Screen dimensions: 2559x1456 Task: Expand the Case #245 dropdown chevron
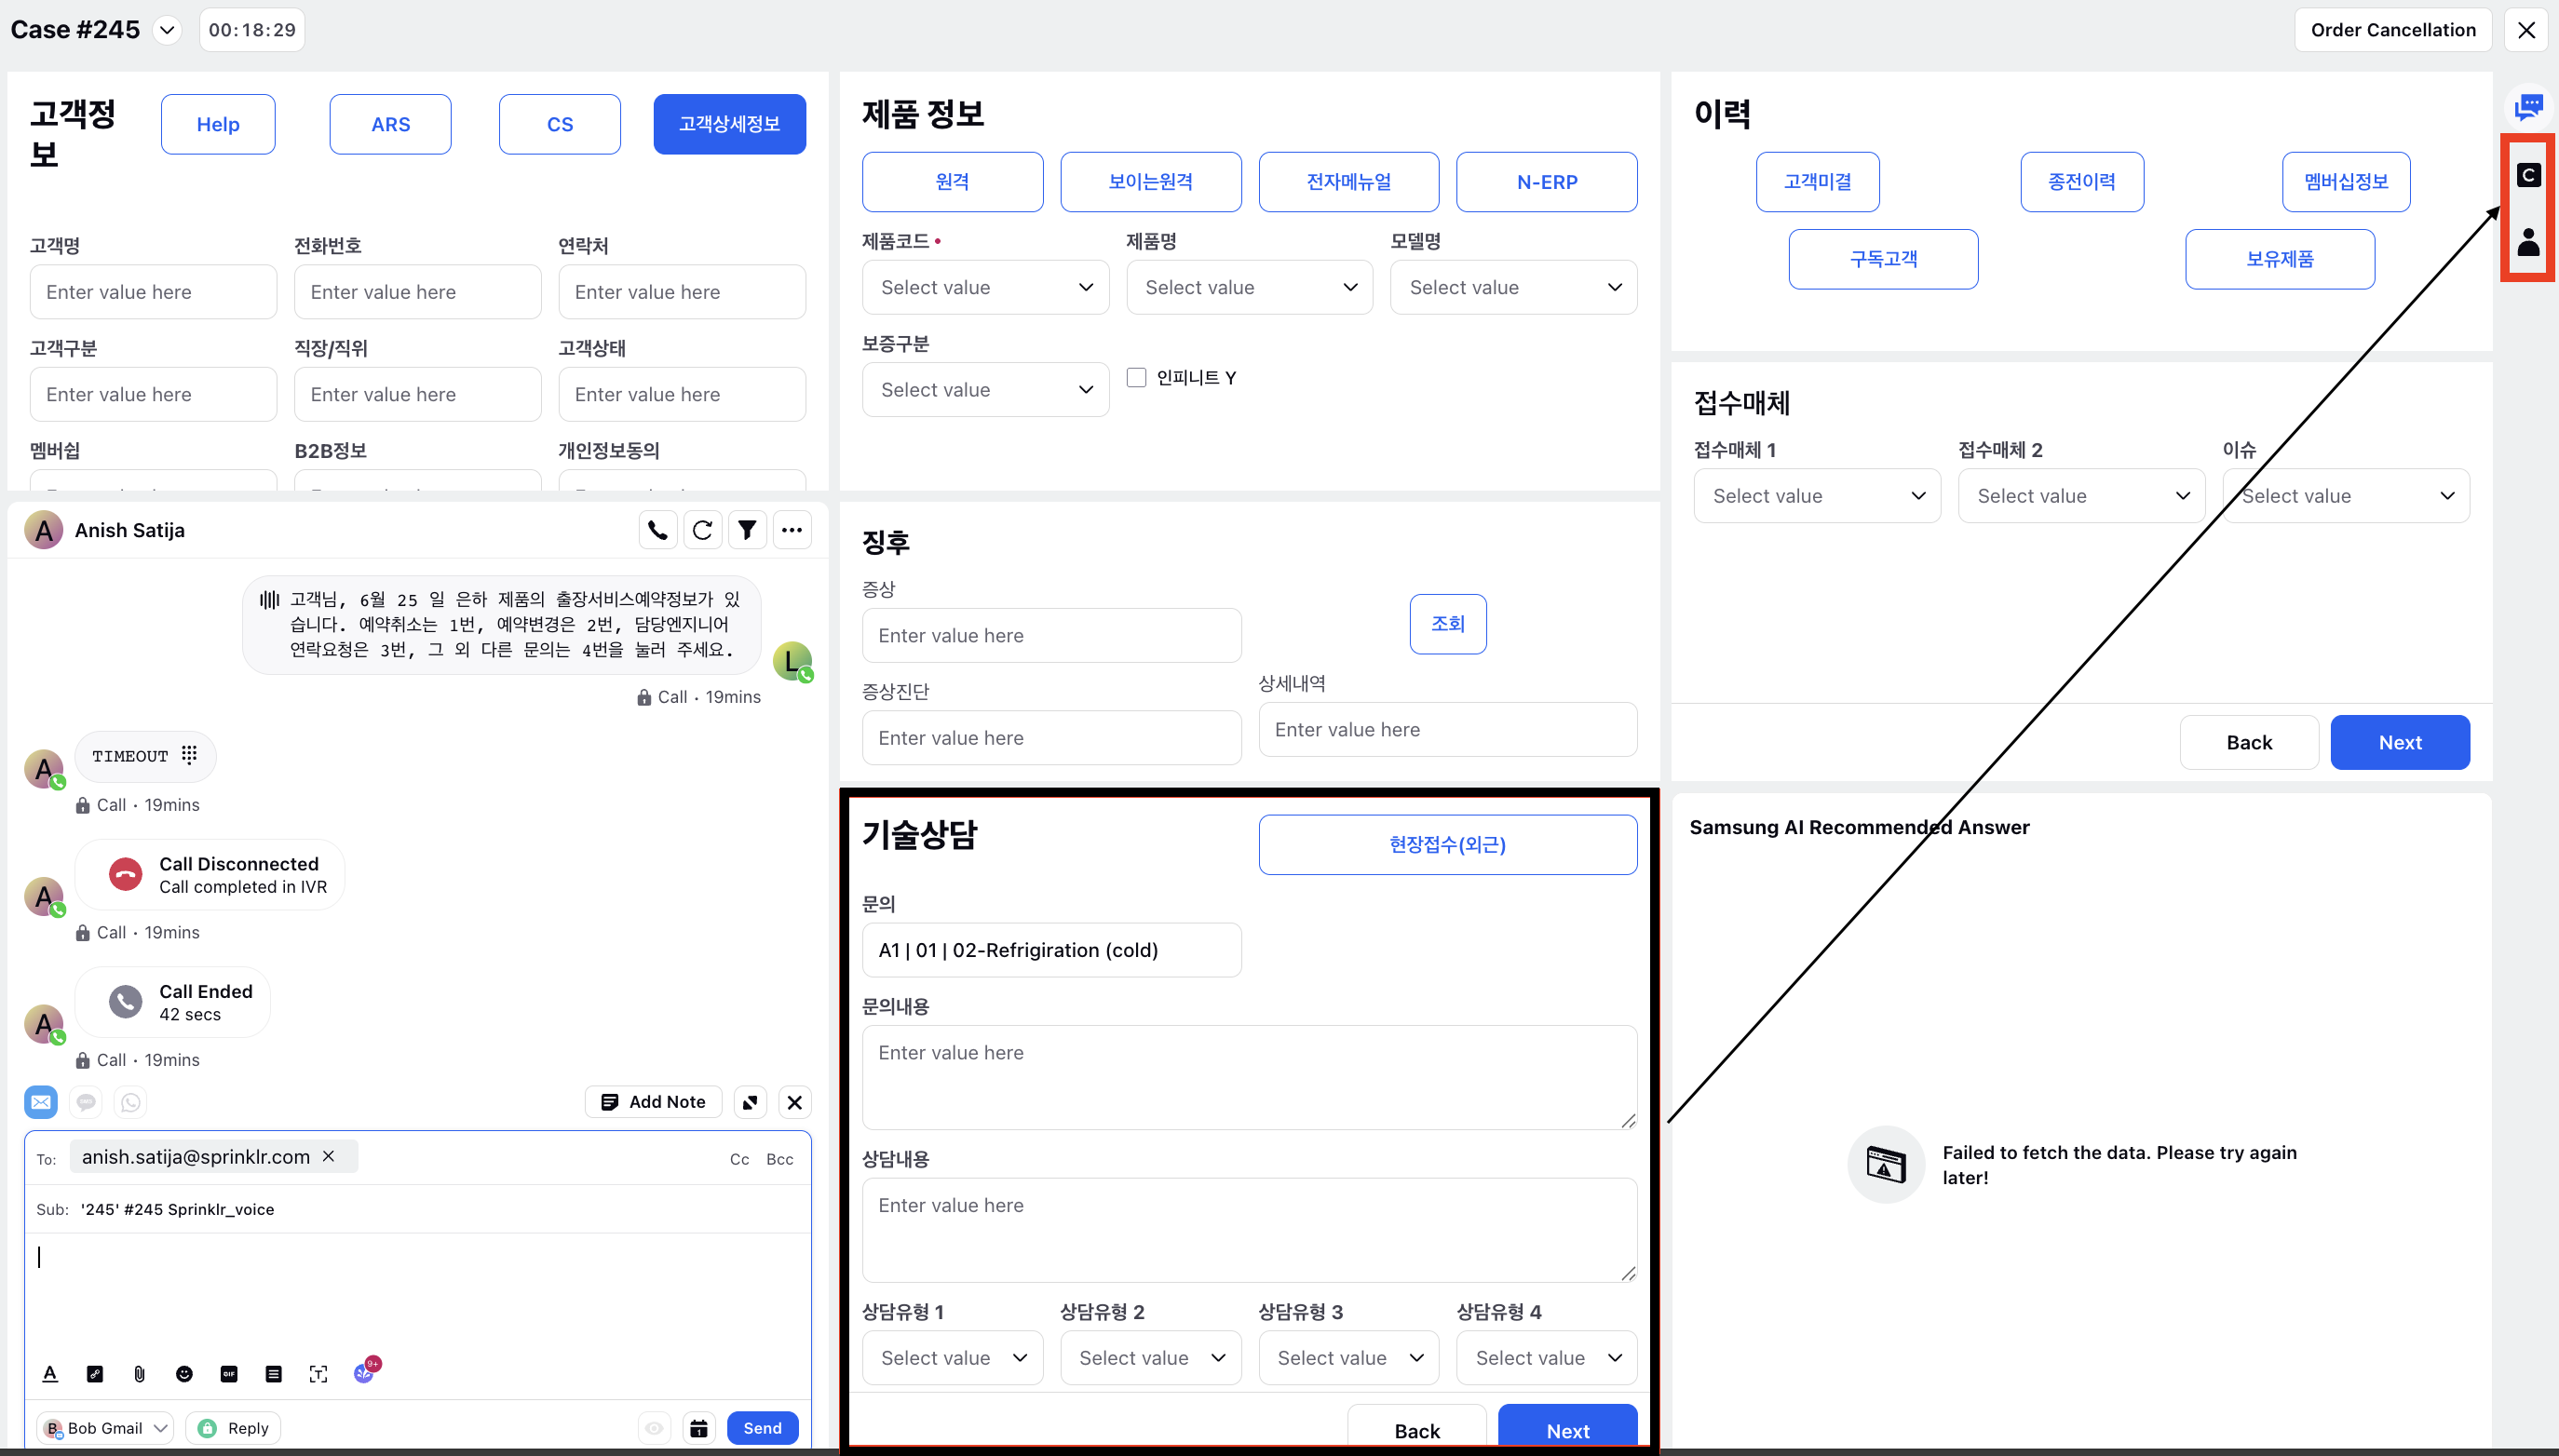(167, 30)
